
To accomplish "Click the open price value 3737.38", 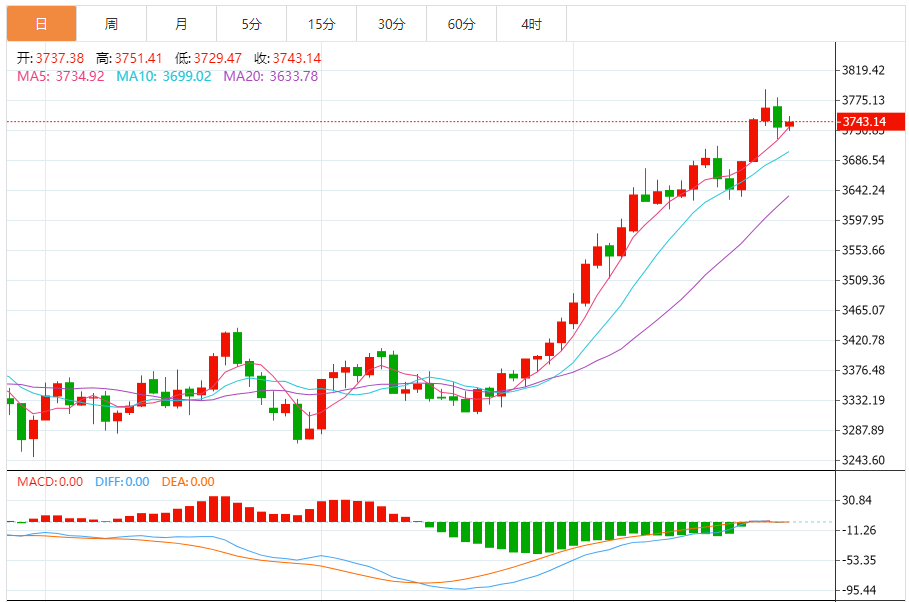I will [60, 58].
